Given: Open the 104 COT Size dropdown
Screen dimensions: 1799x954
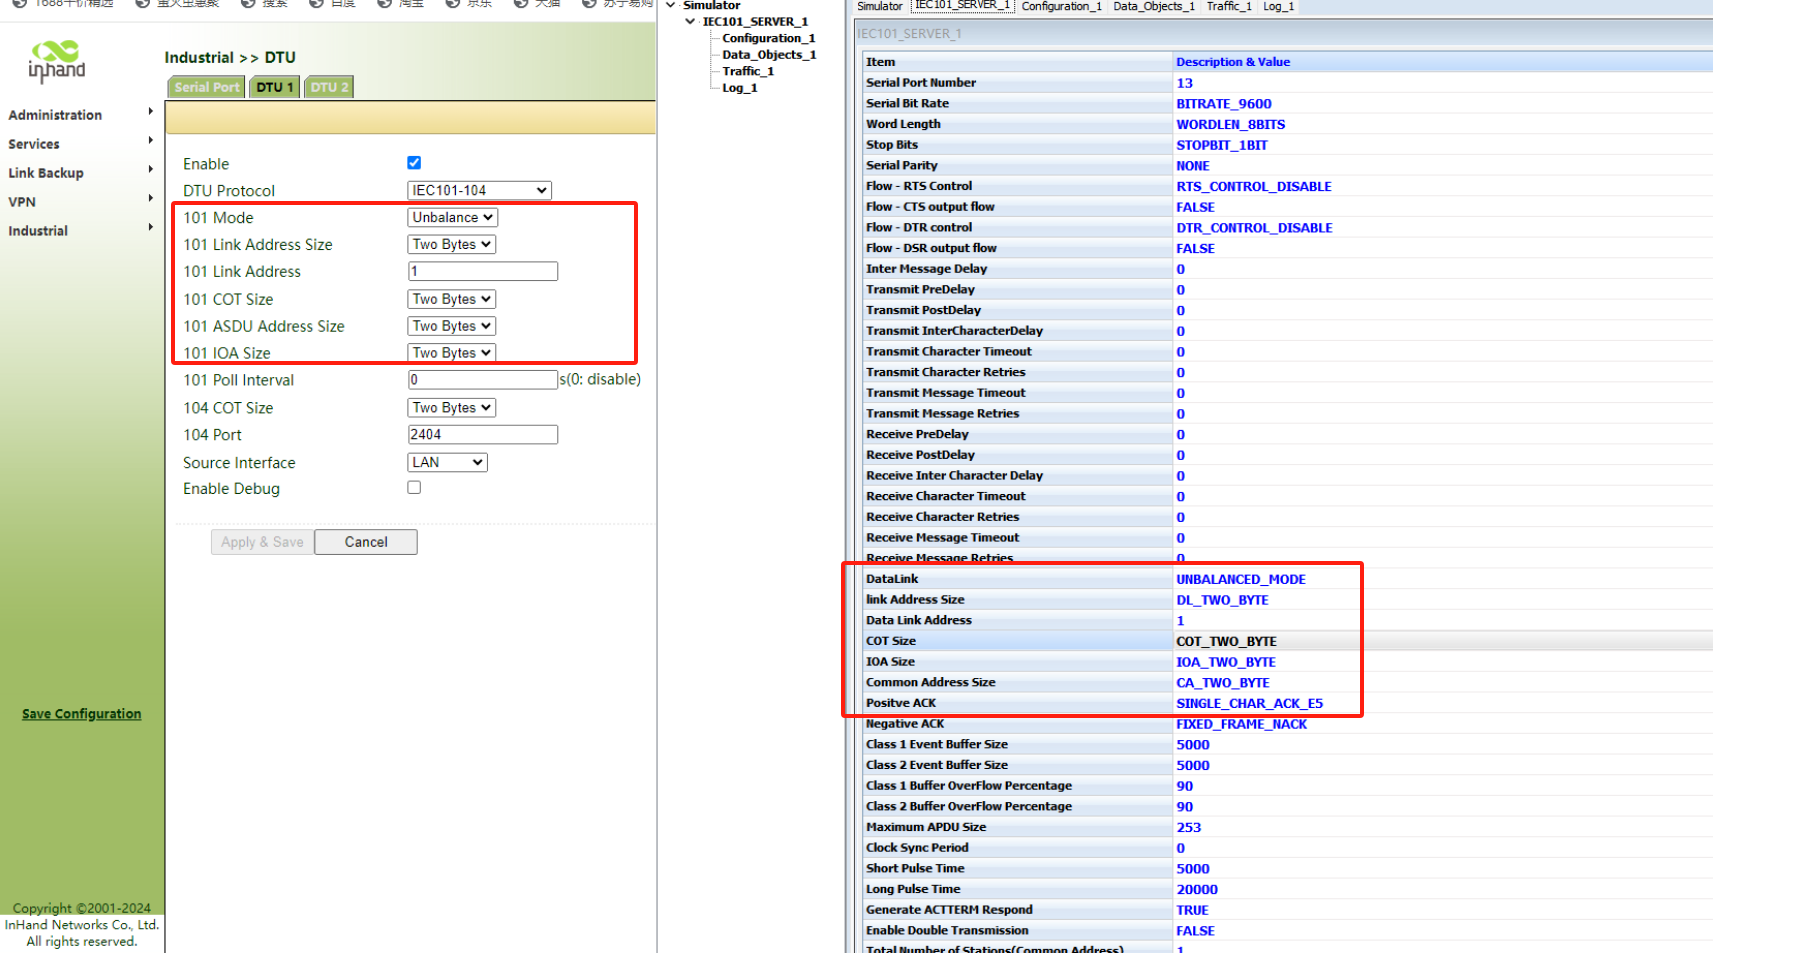Looking at the screenshot, I should coord(452,408).
